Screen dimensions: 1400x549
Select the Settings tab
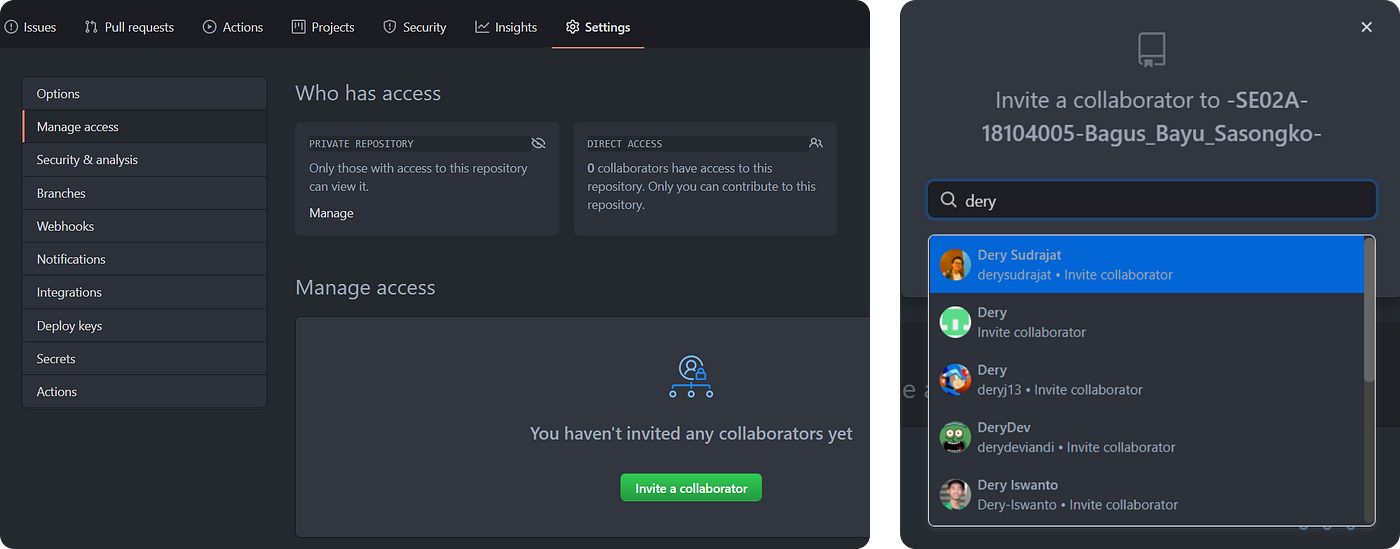[x=598, y=27]
